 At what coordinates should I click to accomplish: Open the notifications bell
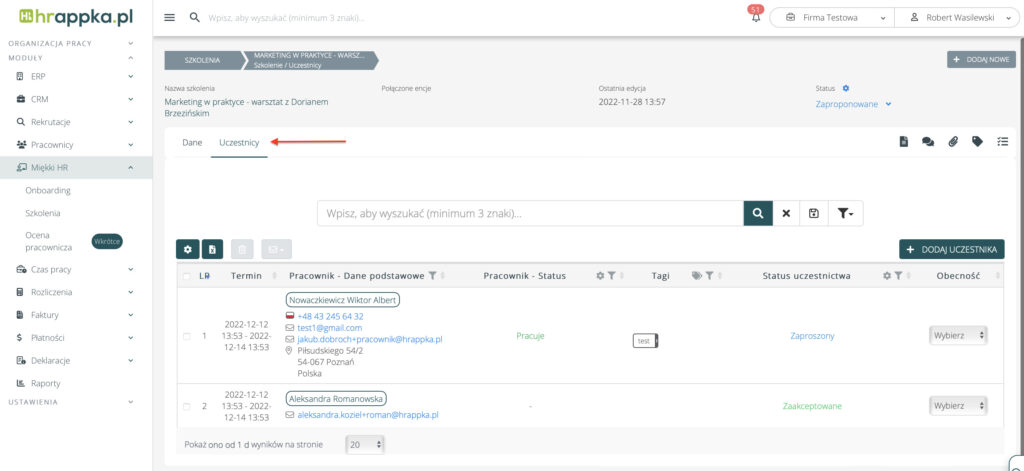click(x=756, y=18)
